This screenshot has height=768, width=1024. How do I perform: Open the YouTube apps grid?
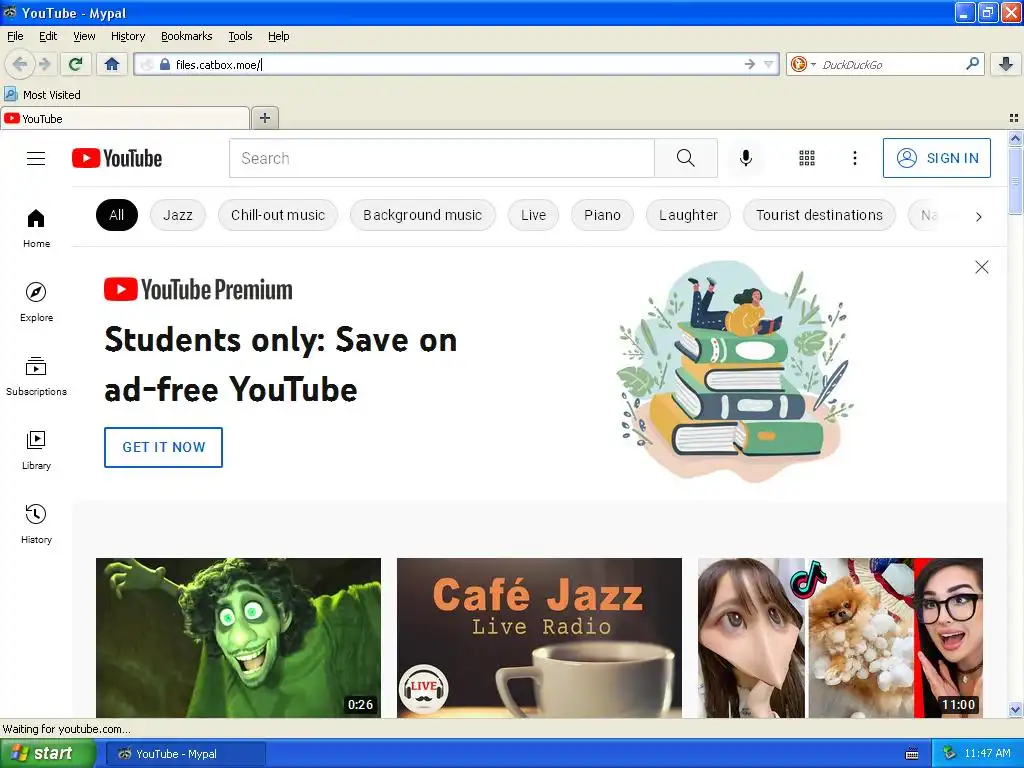pyautogui.click(x=807, y=158)
